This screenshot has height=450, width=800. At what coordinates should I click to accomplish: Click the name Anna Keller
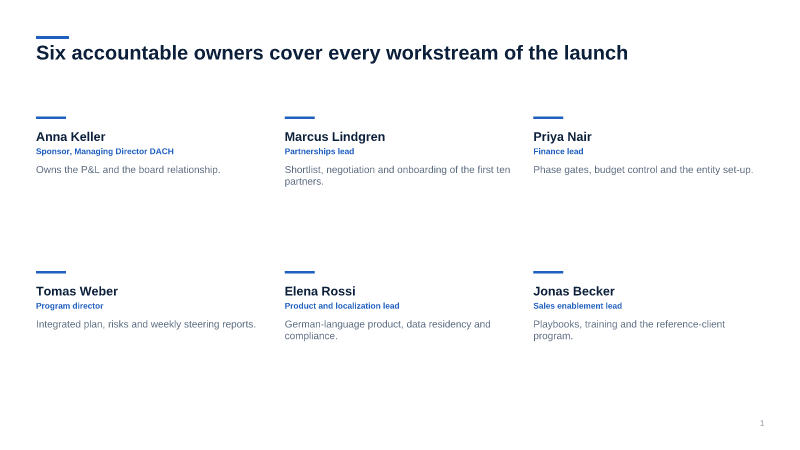pos(70,137)
